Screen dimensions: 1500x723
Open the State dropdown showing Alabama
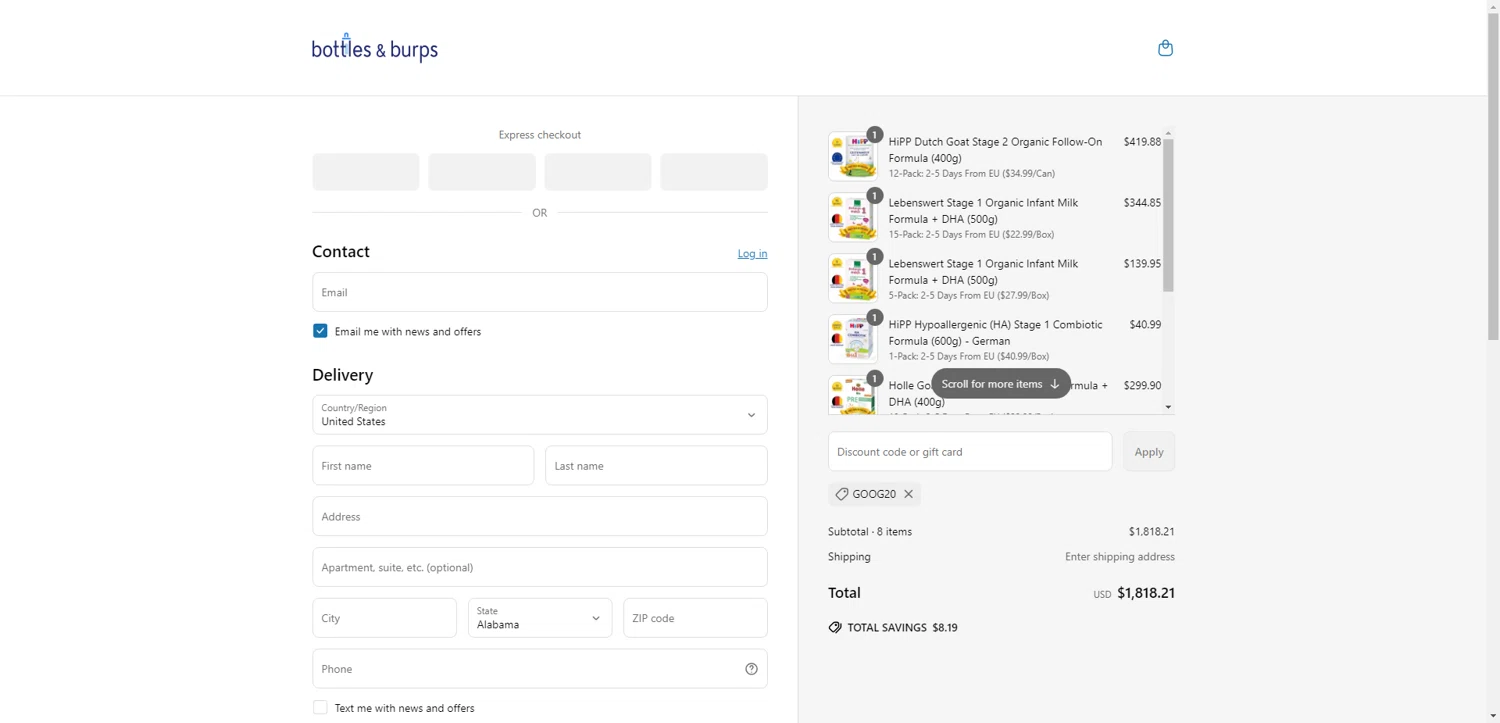(540, 618)
